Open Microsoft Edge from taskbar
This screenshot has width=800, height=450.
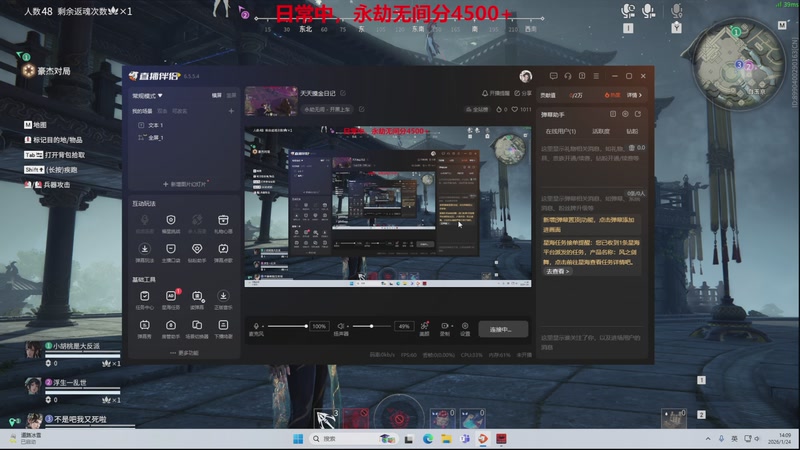coord(428,439)
